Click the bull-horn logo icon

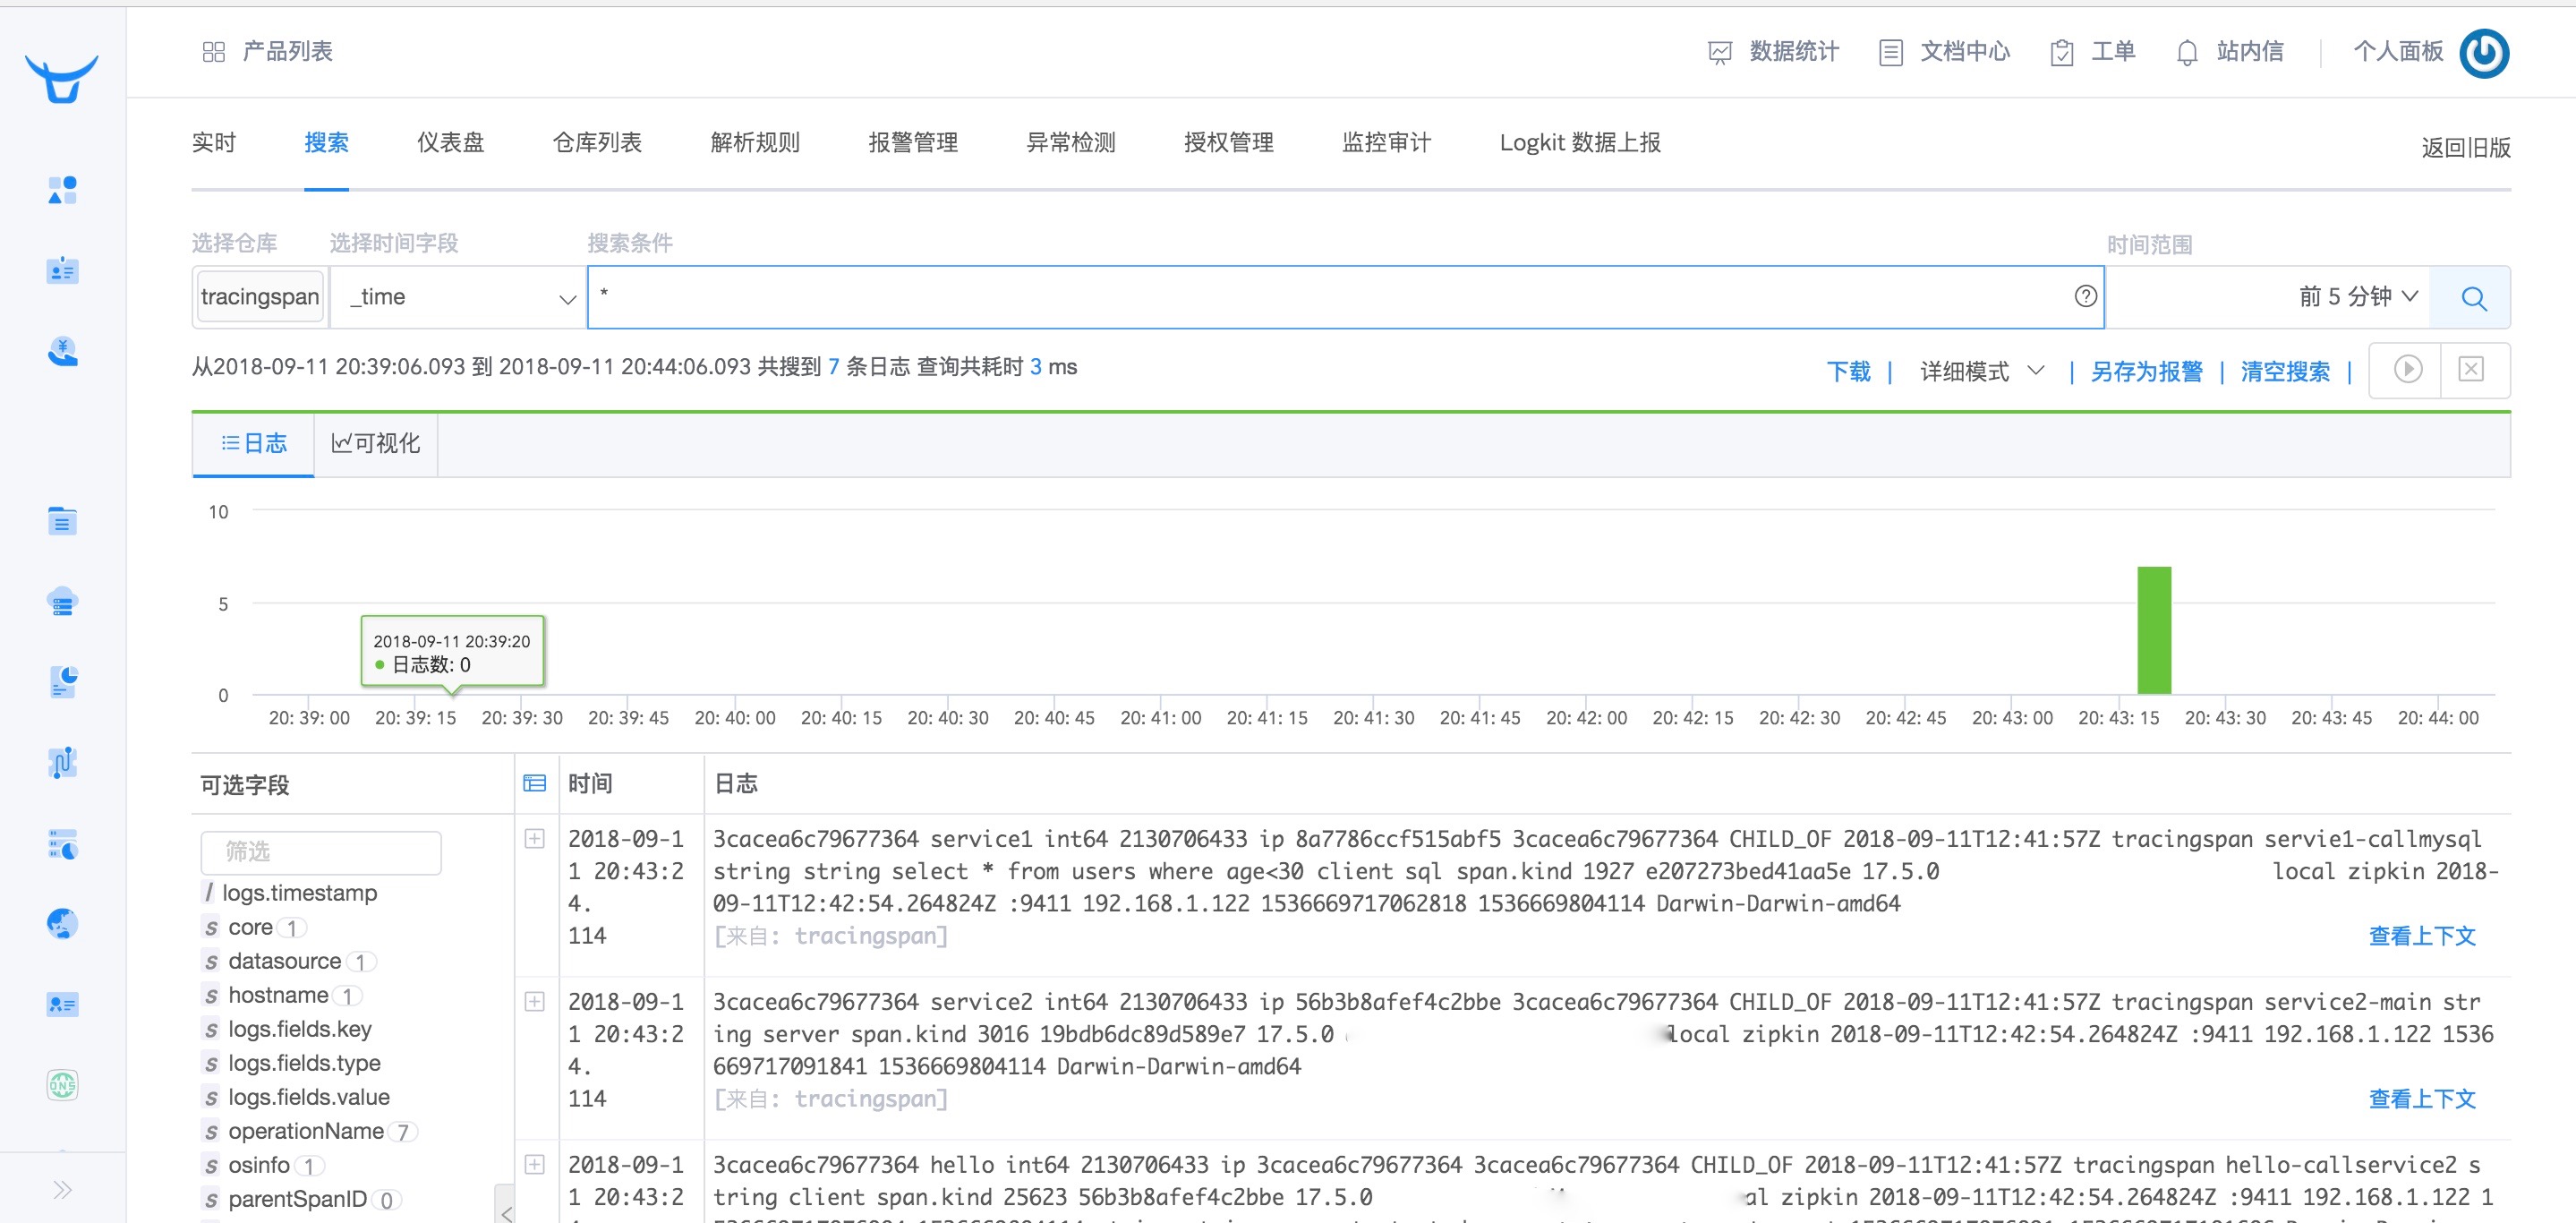(62, 78)
